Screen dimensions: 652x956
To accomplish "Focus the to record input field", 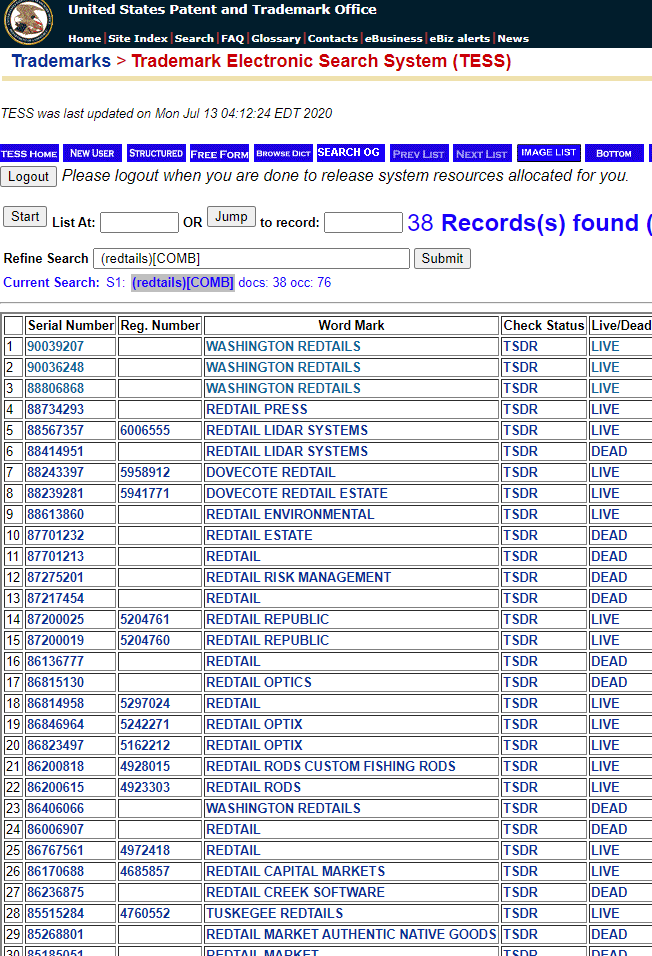I will [x=363, y=223].
